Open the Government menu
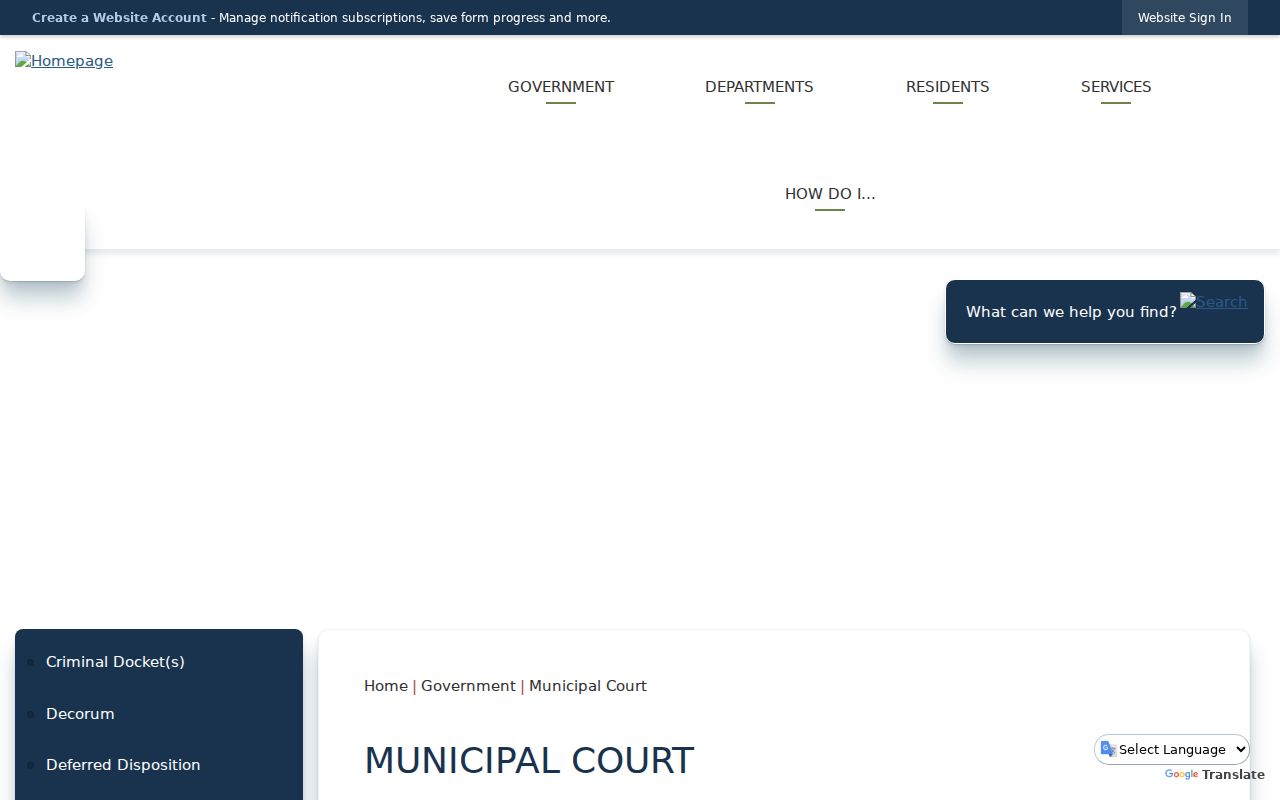Image resolution: width=1280 pixels, height=800 pixels. pos(561,87)
